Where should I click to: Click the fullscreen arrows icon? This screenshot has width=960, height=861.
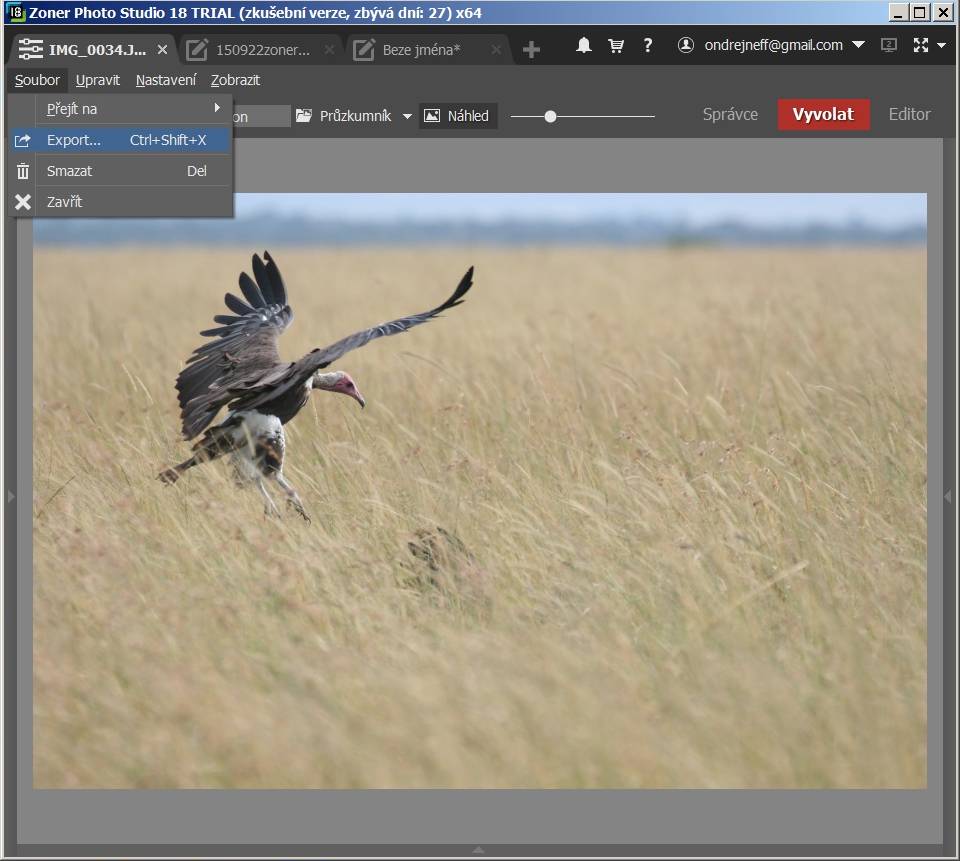(x=921, y=46)
